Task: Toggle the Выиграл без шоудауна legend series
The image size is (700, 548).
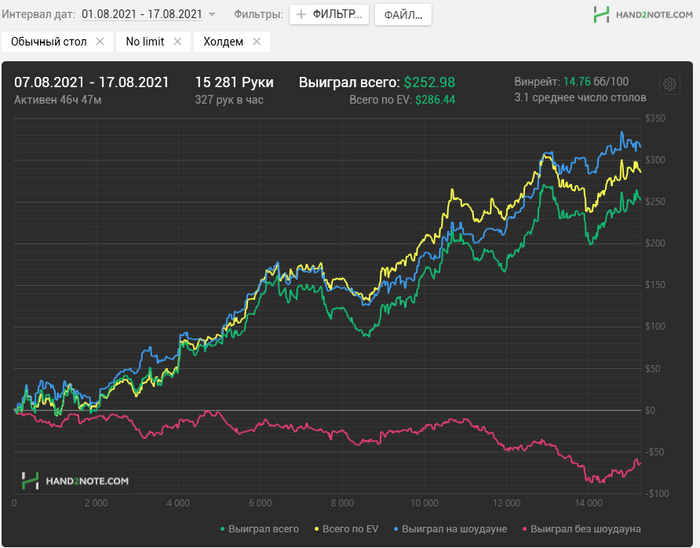Action: [x=581, y=529]
